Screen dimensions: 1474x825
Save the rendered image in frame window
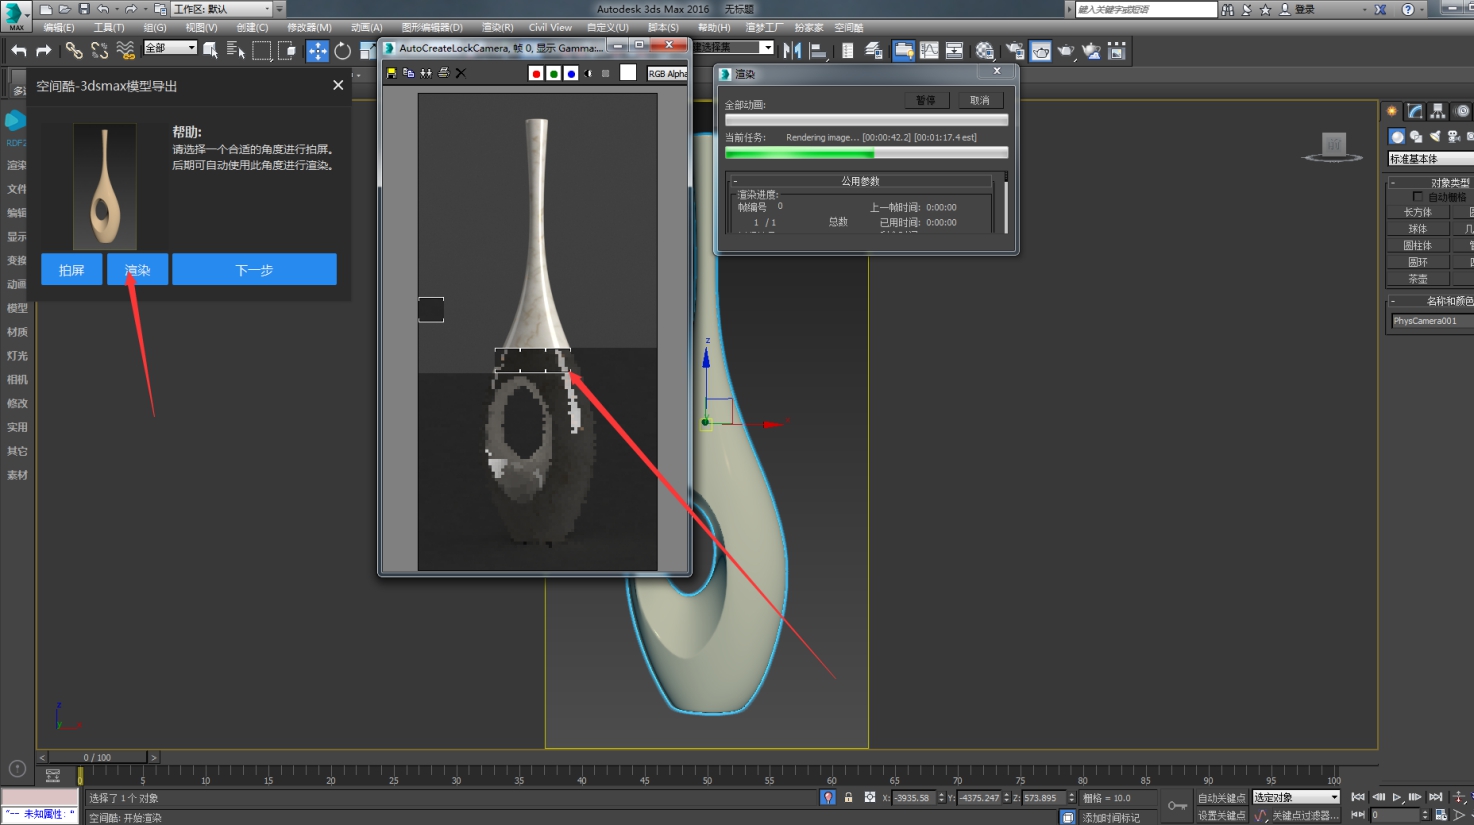[391, 73]
